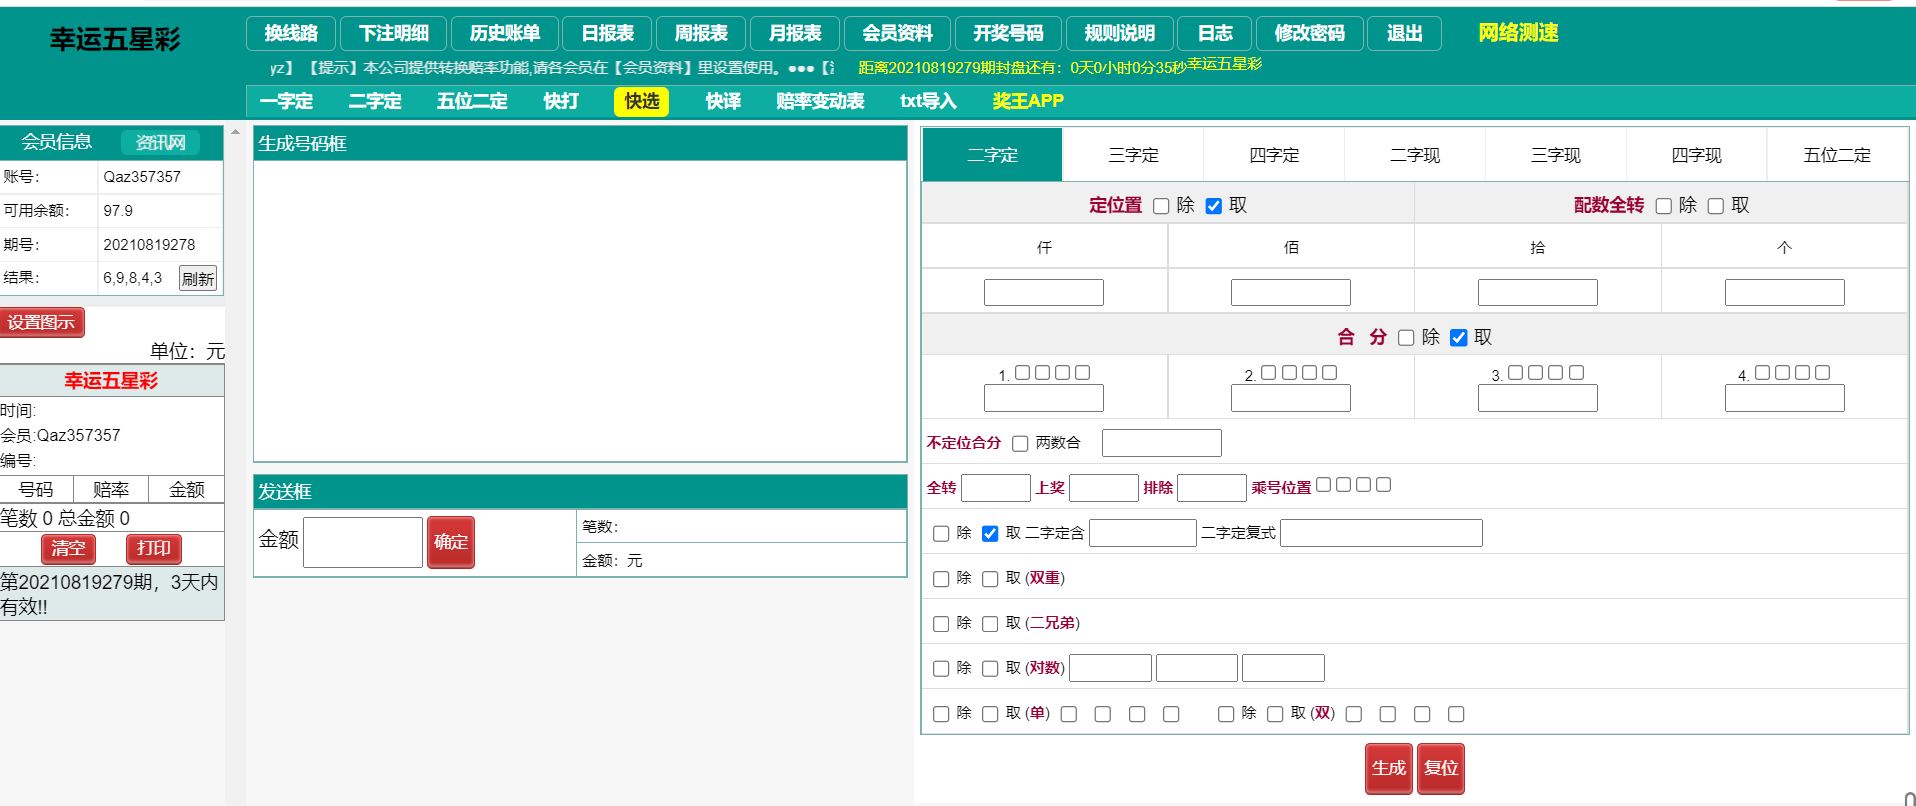
Task: Click the 拾 position input
Action: [1538, 292]
